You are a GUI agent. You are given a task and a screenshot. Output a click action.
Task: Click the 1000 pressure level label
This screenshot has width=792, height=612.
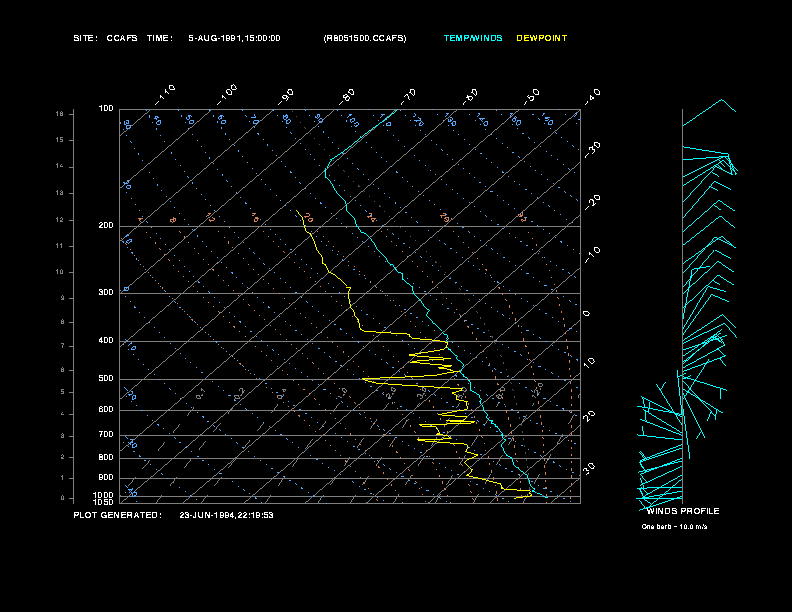click(x=104, y=495)
